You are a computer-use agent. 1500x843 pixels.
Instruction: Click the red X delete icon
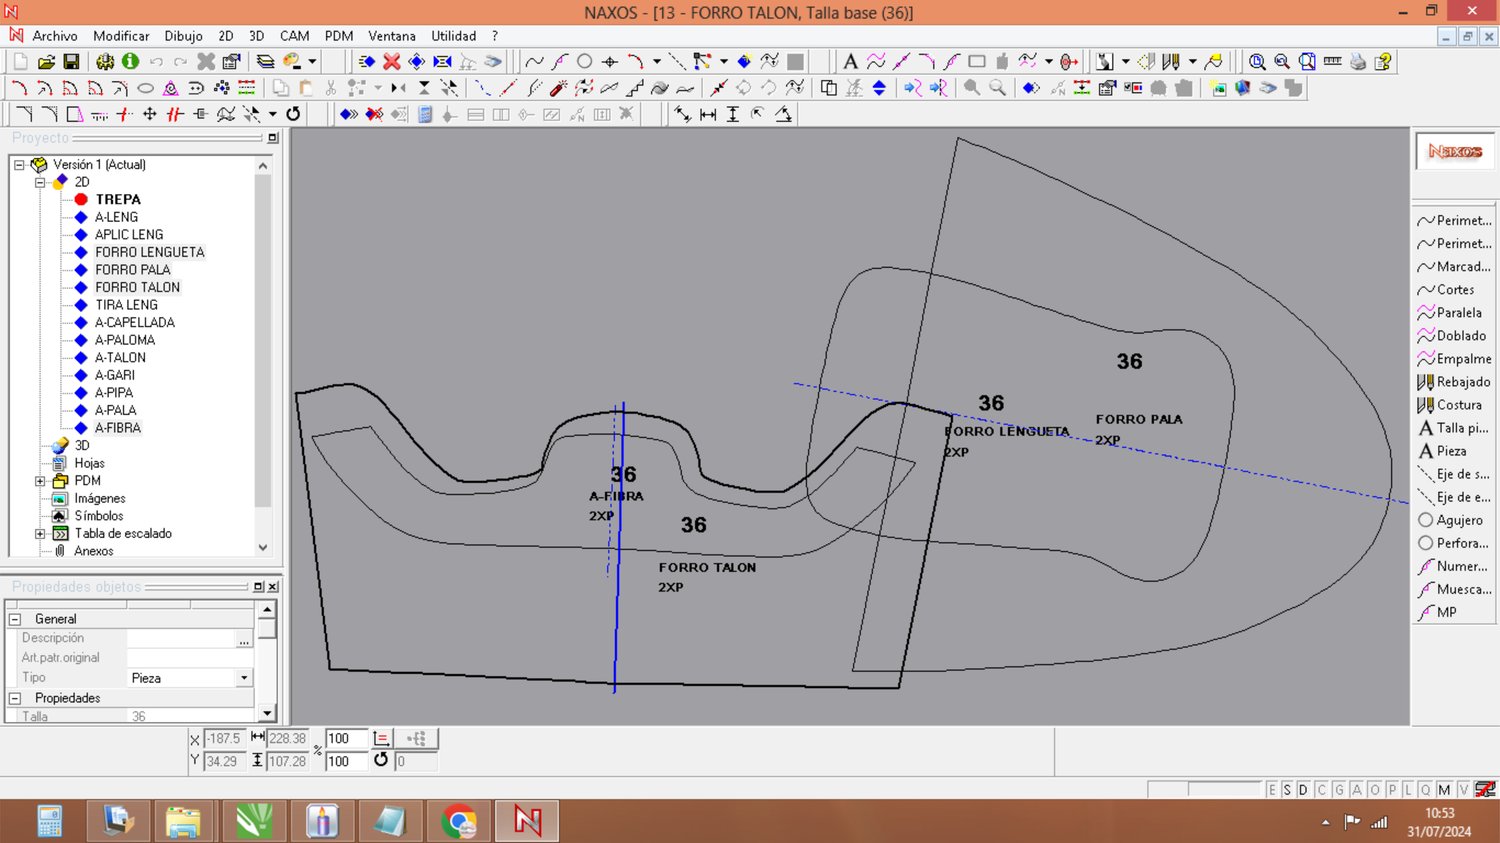coord(392,62)
